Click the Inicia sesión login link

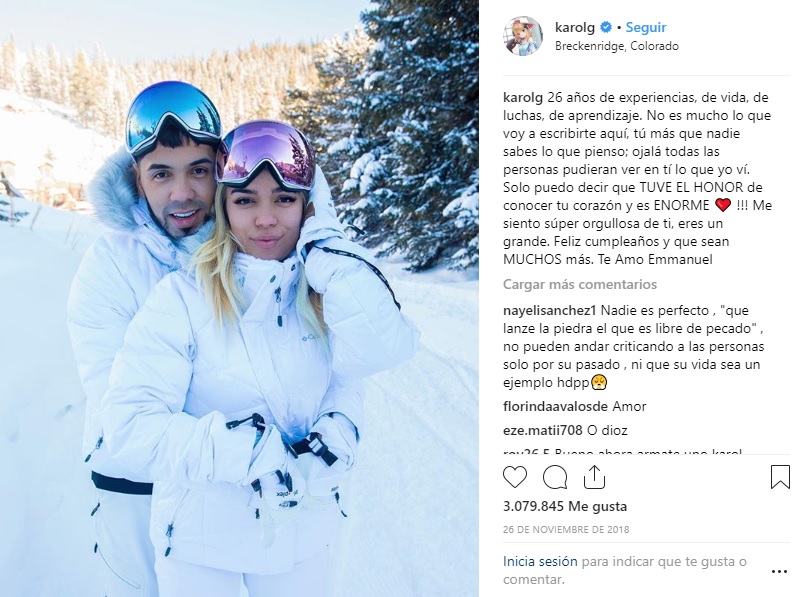click(x=540, y=561)
